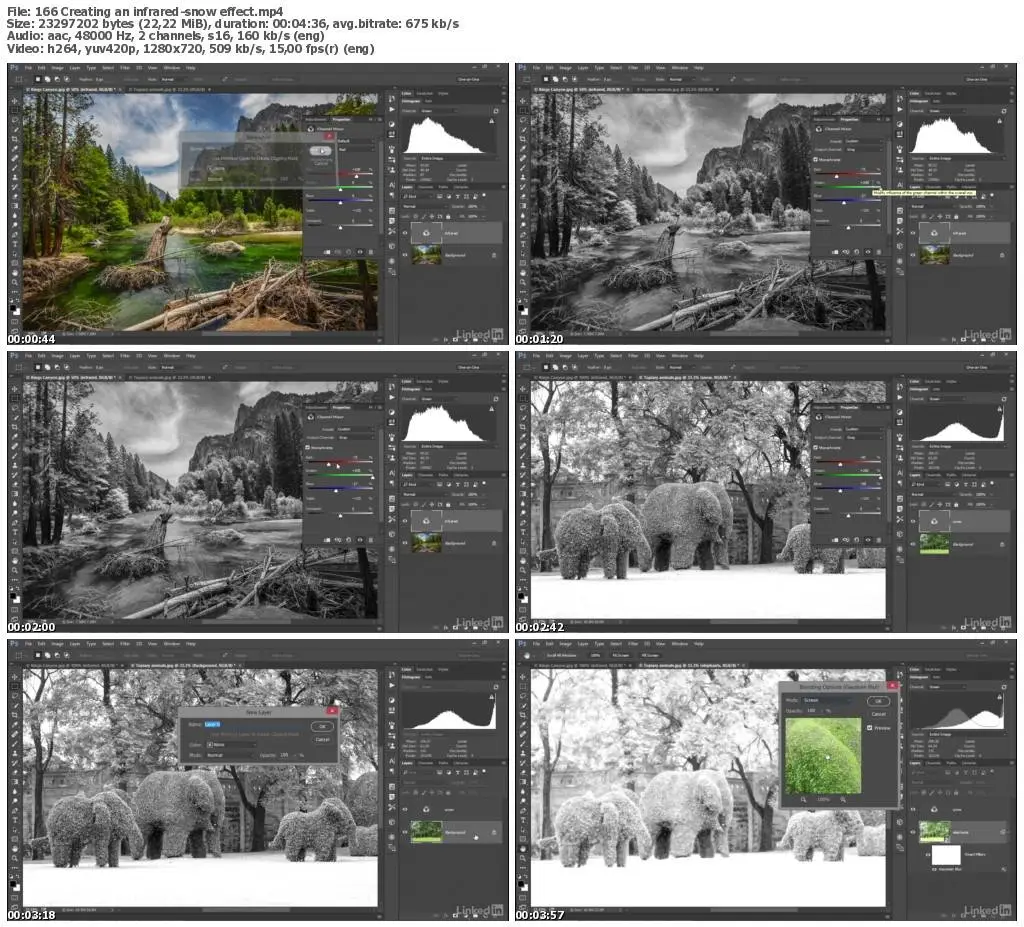Click Cancel in 00:03:57 Blending Options dialog
The width and height of the screenshot is (1024, 927).
(x=879, y=714)
